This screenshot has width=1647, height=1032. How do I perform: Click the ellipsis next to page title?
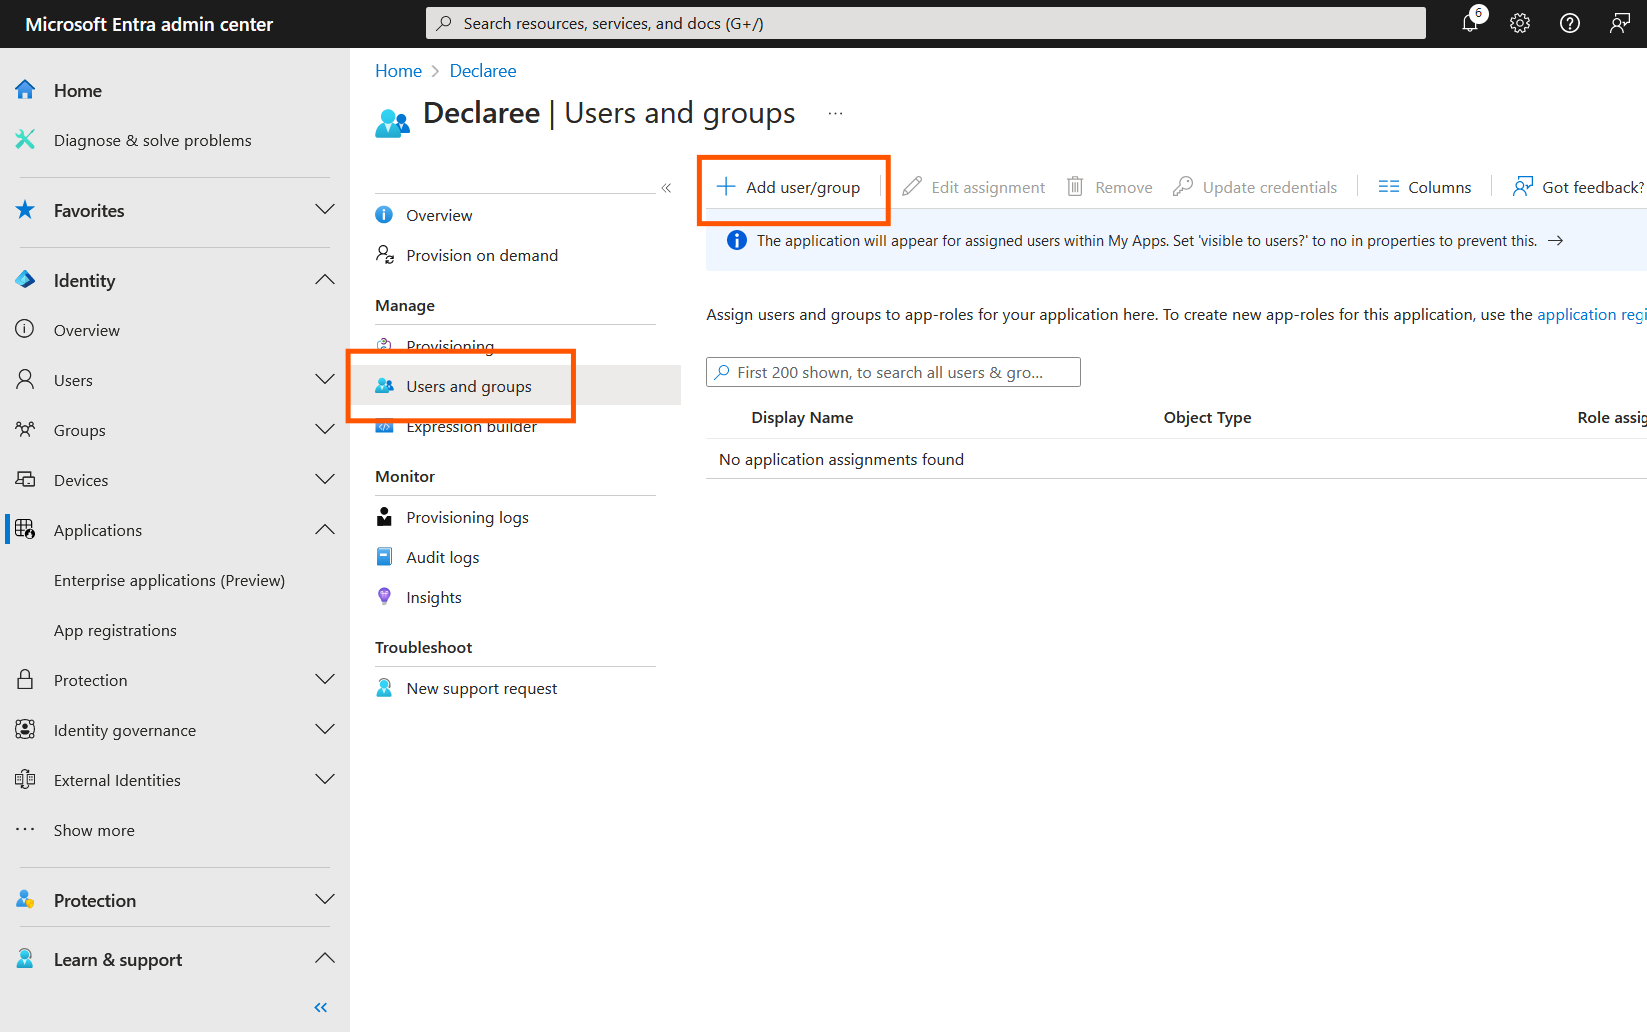[835, 114]
